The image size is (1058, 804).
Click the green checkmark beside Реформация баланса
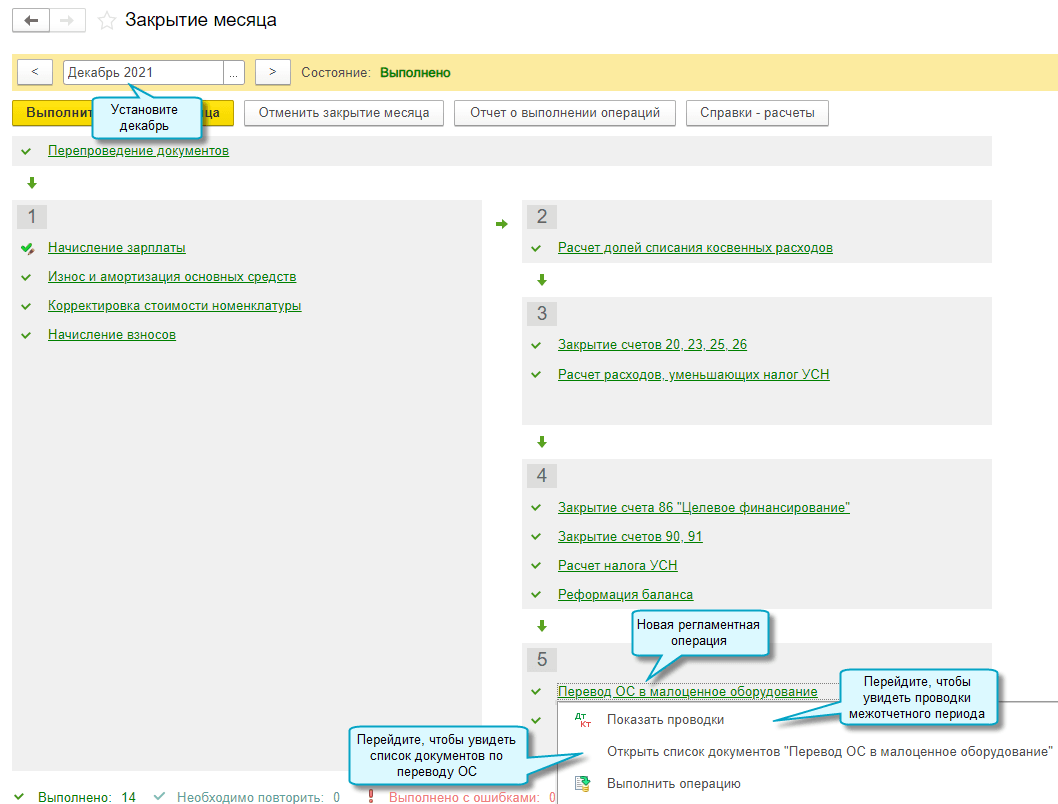(x=537, y=595)
